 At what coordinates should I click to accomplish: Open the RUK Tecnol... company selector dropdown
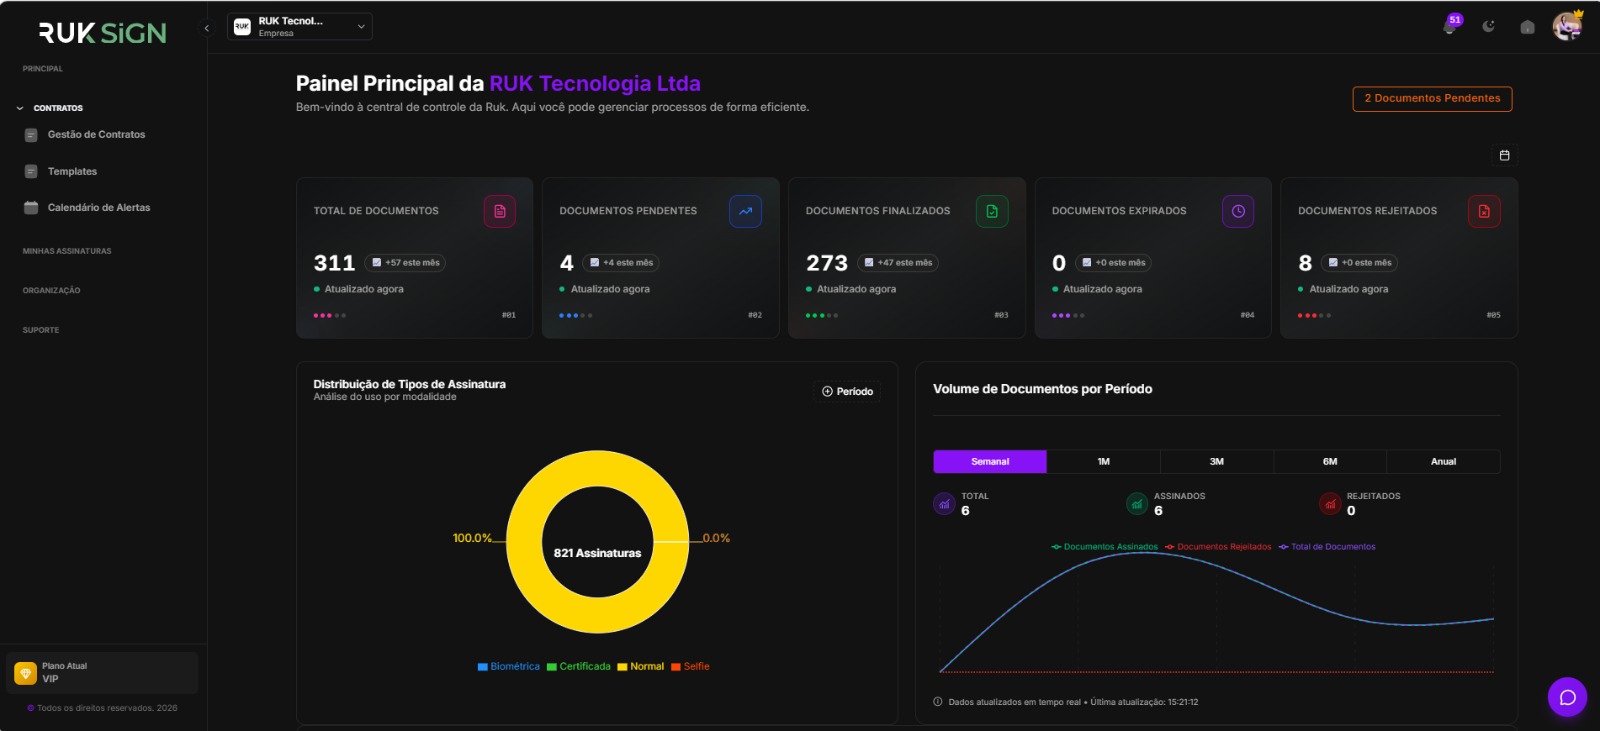(x=300, y=27)
